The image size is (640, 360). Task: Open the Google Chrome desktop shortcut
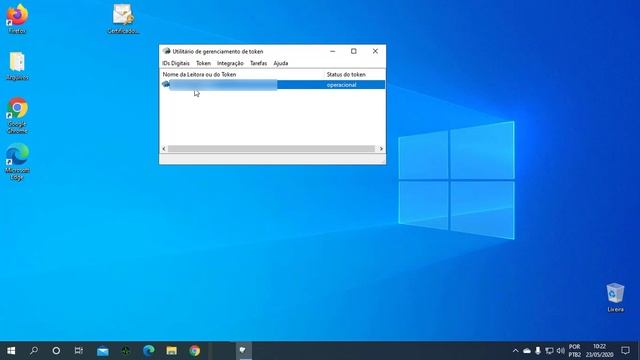(x=17, y=115)
